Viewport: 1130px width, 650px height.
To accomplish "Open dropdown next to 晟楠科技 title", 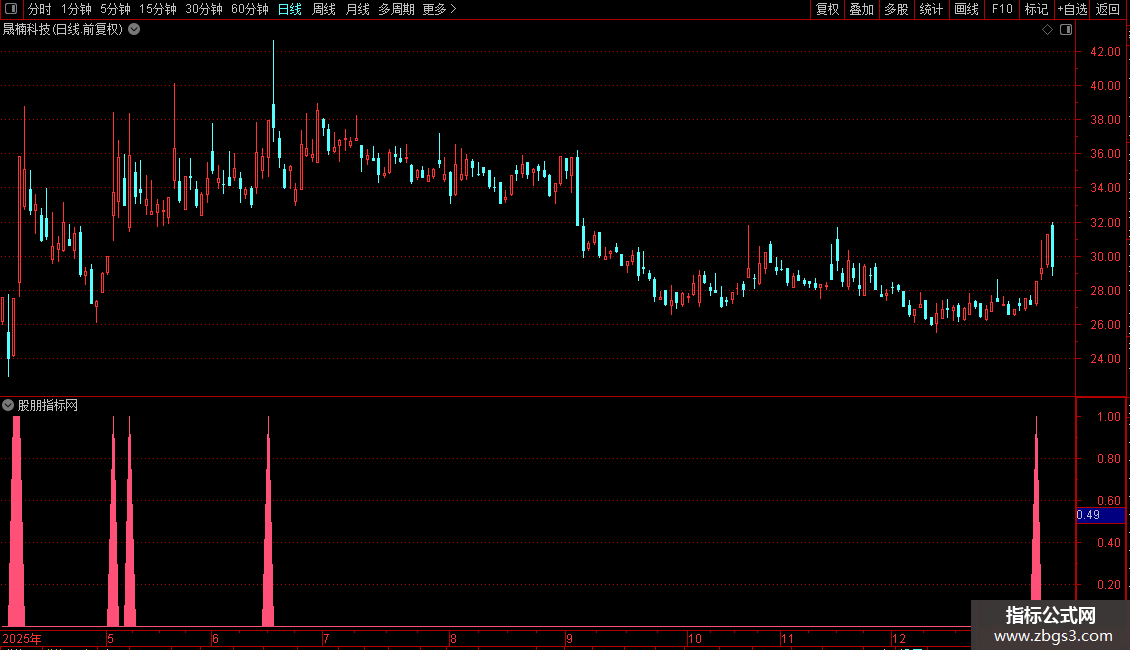I will 134,30.
